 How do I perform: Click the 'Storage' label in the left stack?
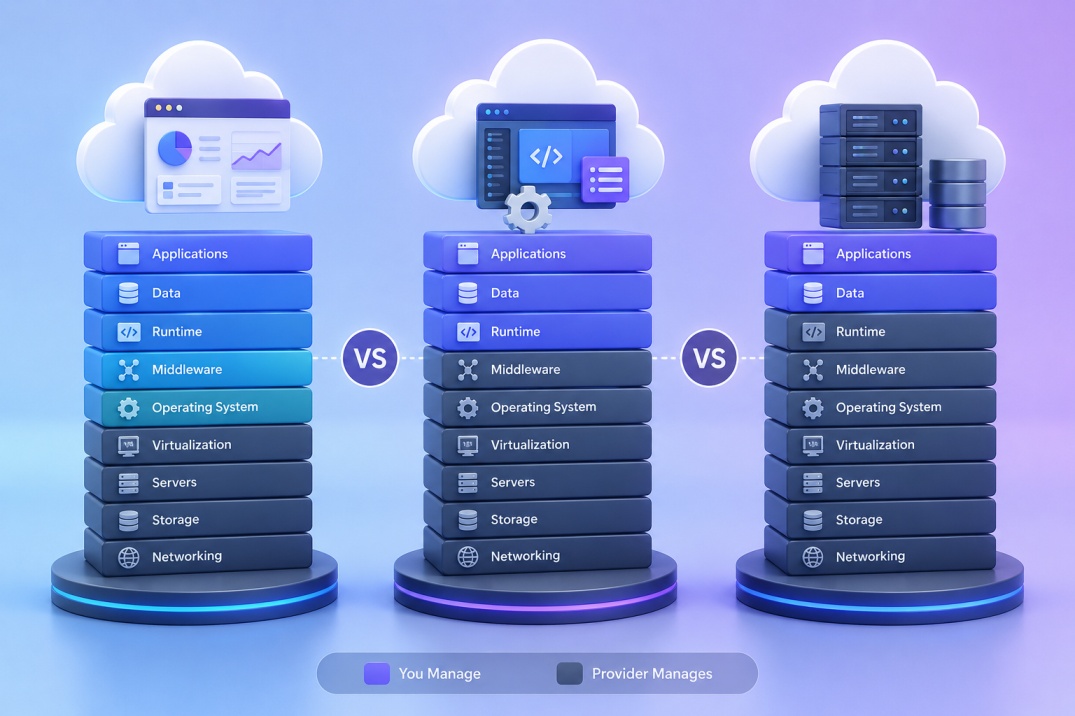(176, 520)
